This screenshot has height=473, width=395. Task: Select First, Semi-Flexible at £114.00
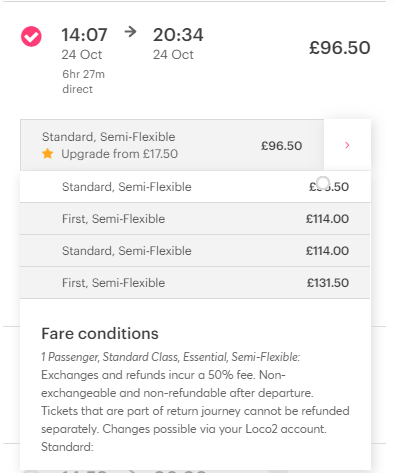click(x=195, y=219)
